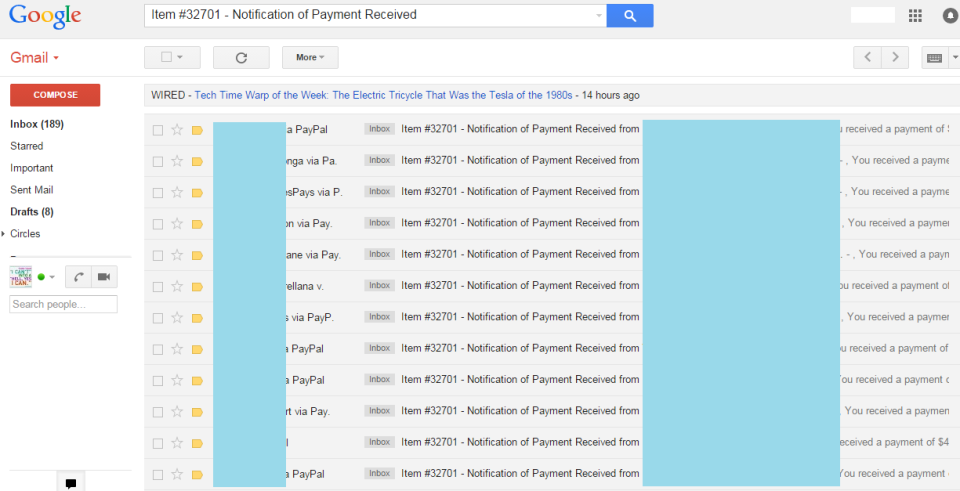The height and width of the screenshot is (491, 960).
Task: Refresh the mail list
Action: [241, 58]
